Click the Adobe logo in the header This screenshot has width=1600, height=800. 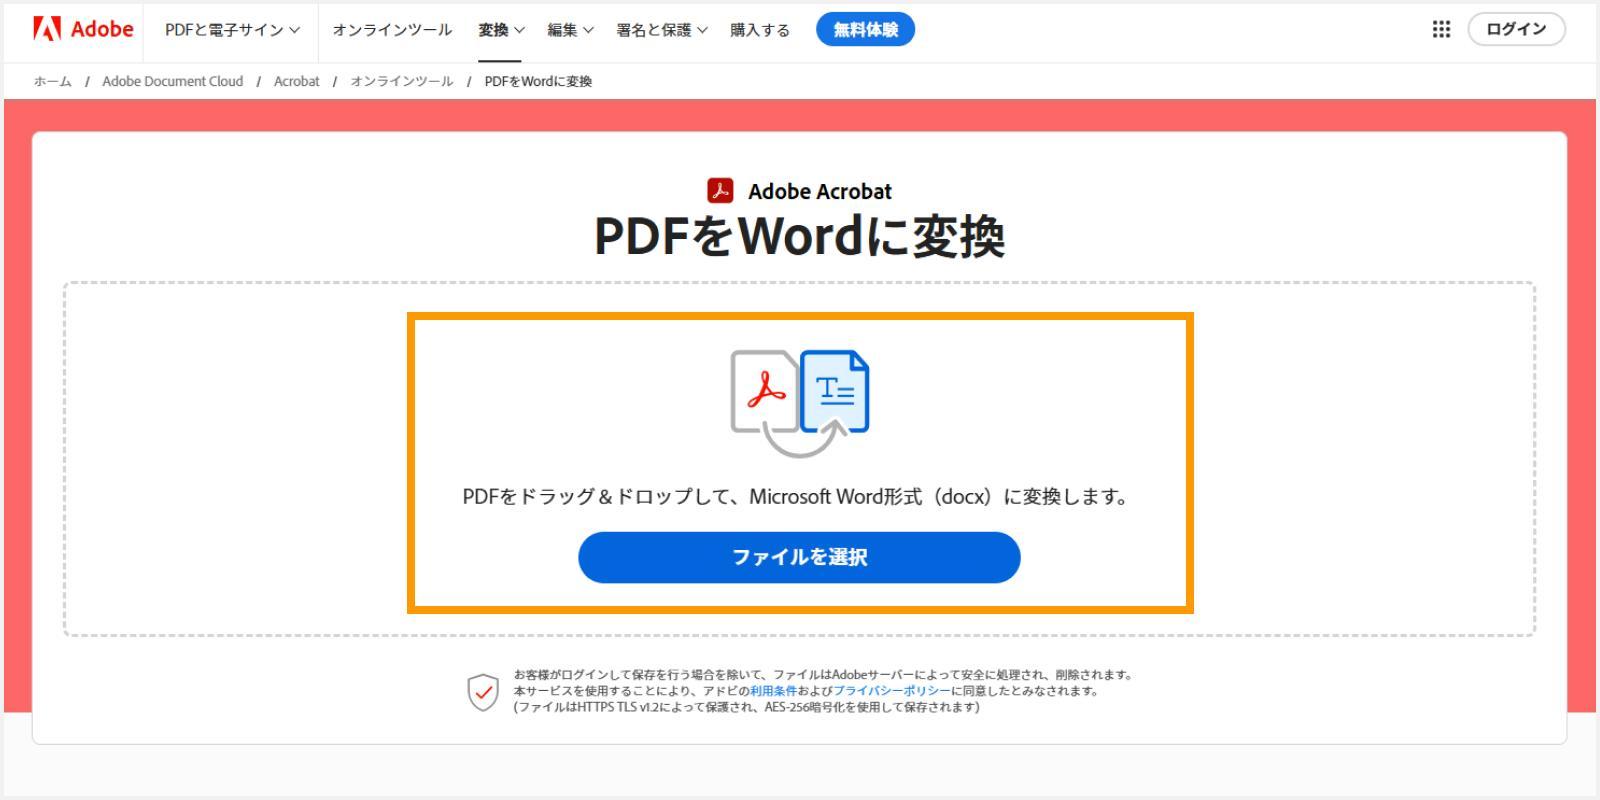(x=83, y=29)
